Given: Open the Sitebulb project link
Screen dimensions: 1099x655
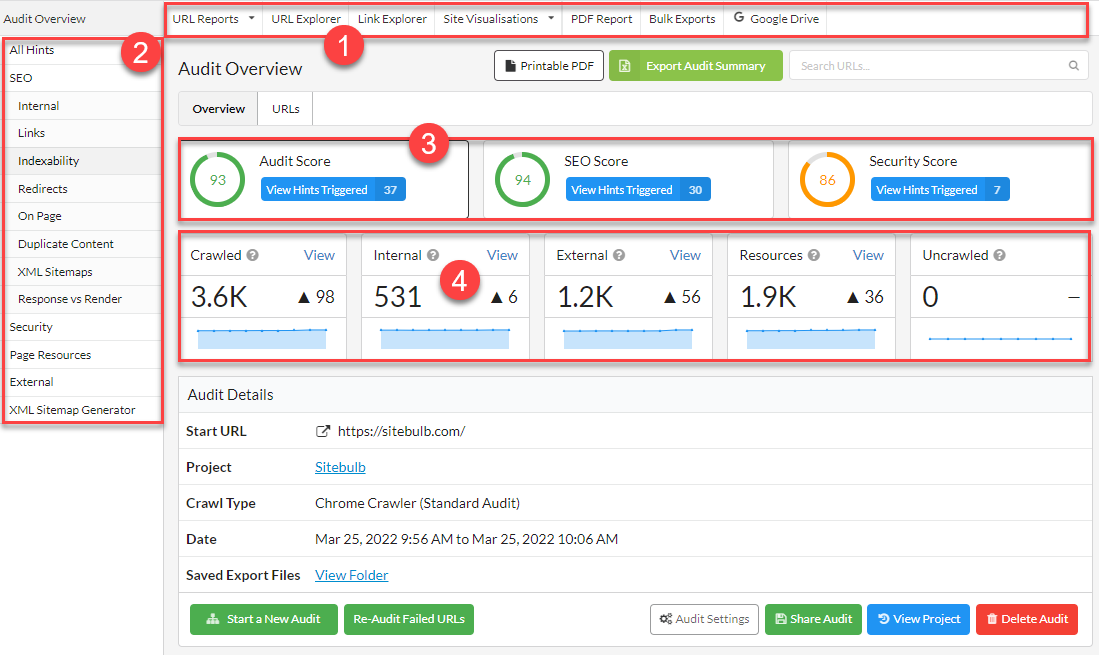Looking at the screenshot, I should pyautogui.click(x=340, y=467).
